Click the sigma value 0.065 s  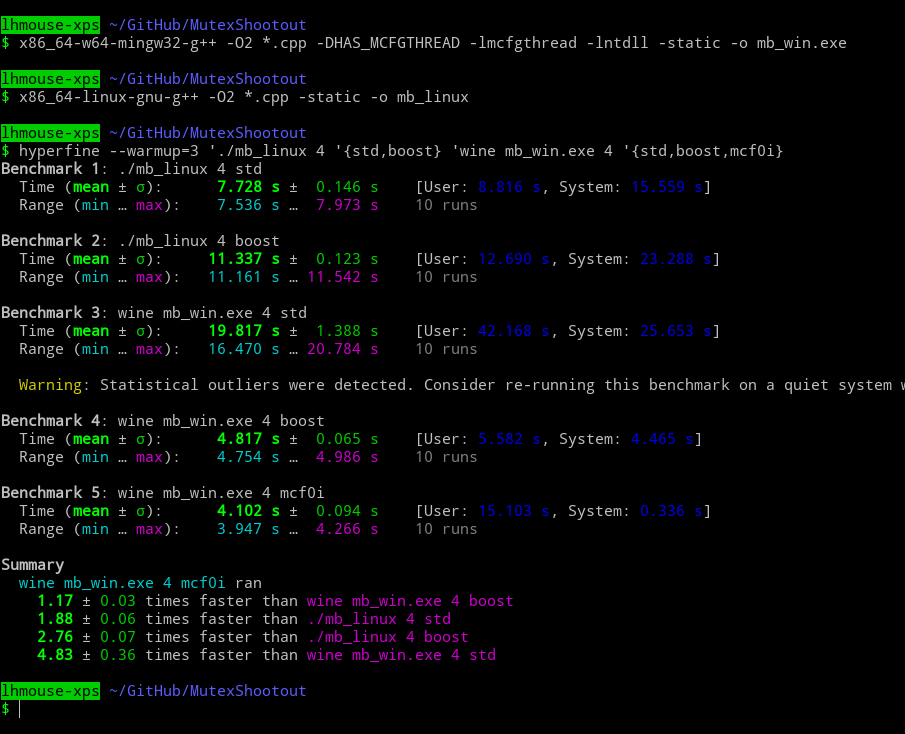(x=347, y=439)
